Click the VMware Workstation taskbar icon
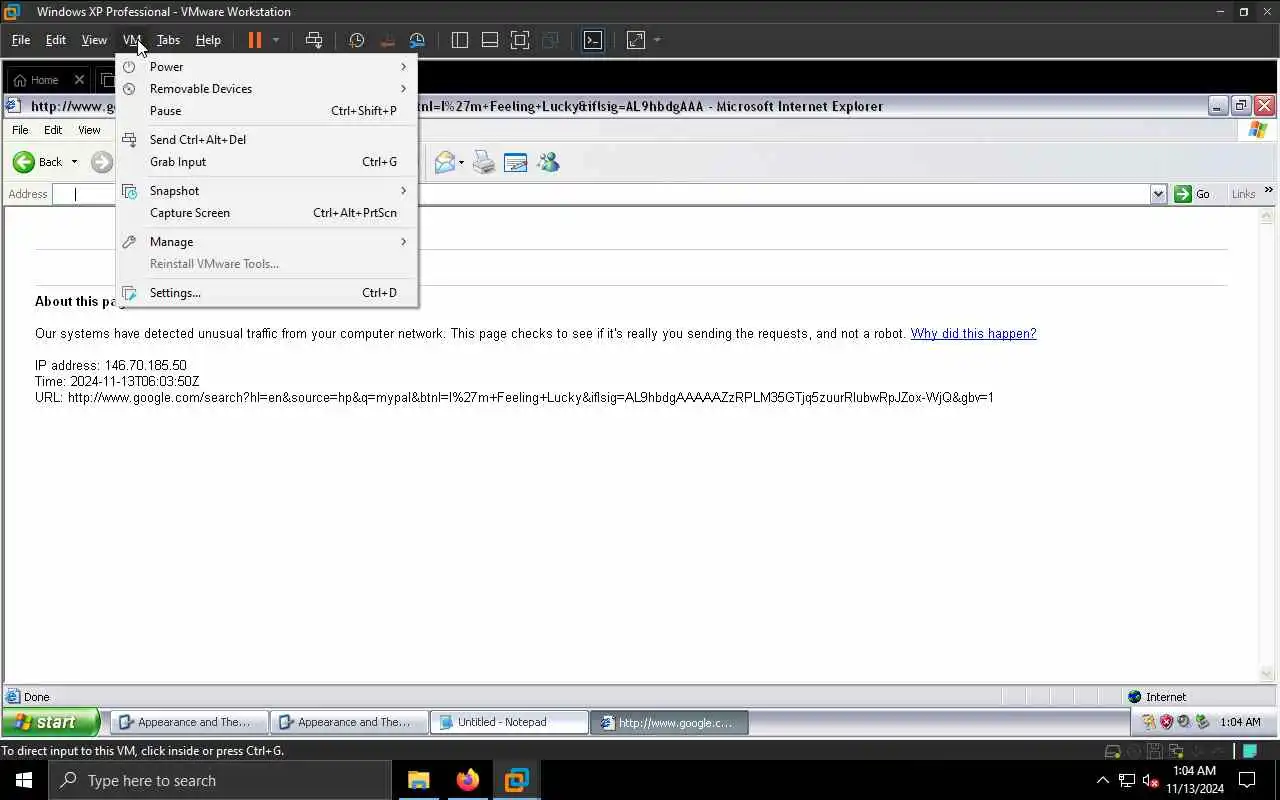The height and width of the screenshot is (800, 1280). pos(516,780)
